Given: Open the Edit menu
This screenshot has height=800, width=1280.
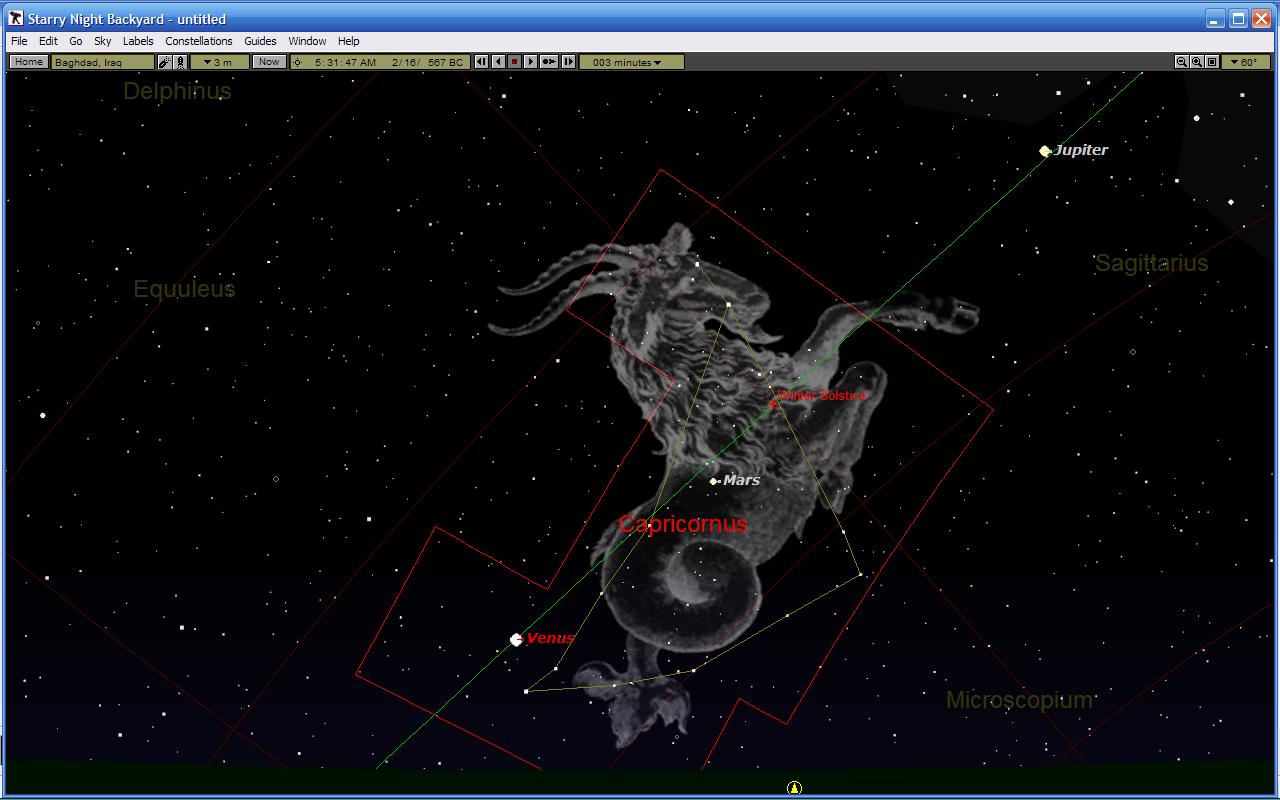Looking at the screenshot, I should [48, 41].
